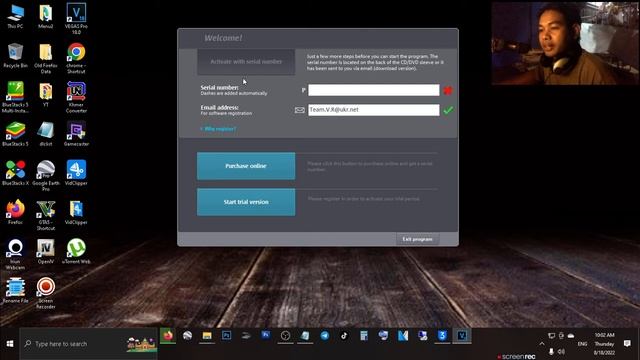Click the volume speaker tray icon
The width and height of the screenshot is (640, 360).
[562, 351]
